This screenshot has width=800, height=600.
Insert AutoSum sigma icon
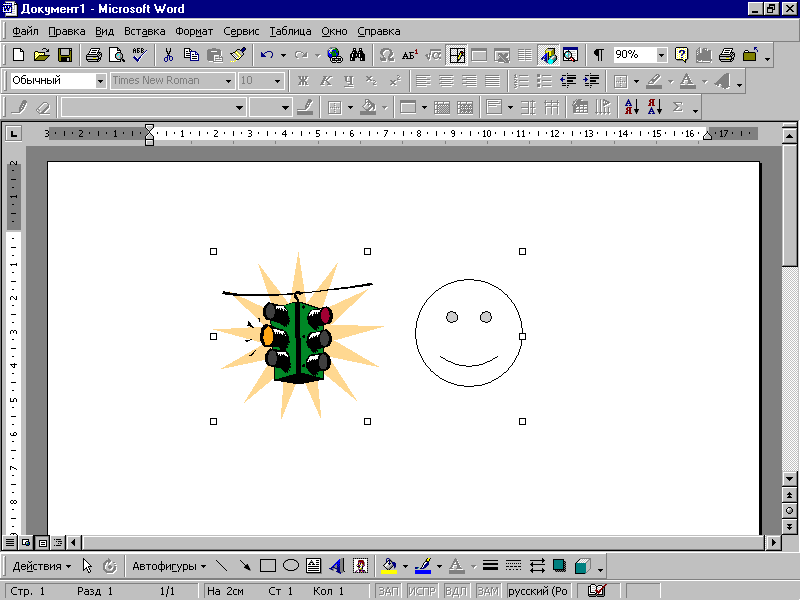tap(678, 107)
